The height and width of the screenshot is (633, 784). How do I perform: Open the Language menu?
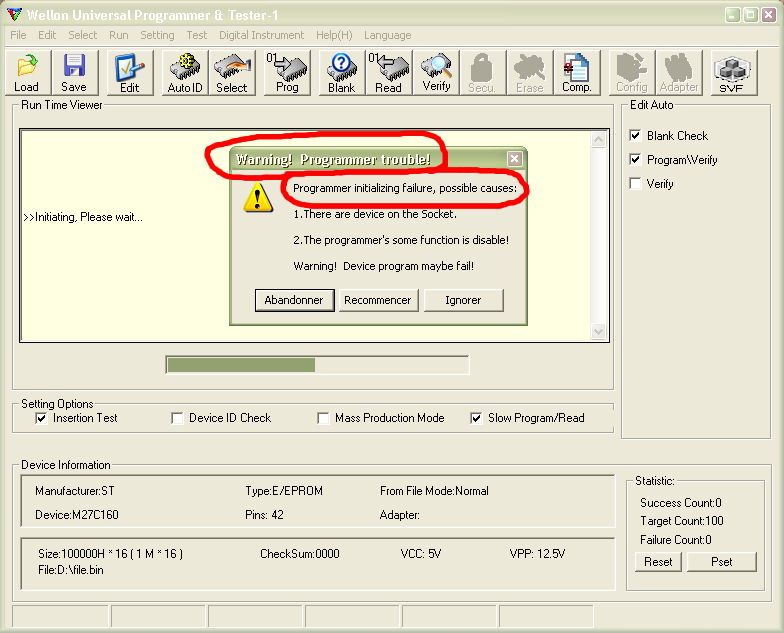click(x=388, y=35)
